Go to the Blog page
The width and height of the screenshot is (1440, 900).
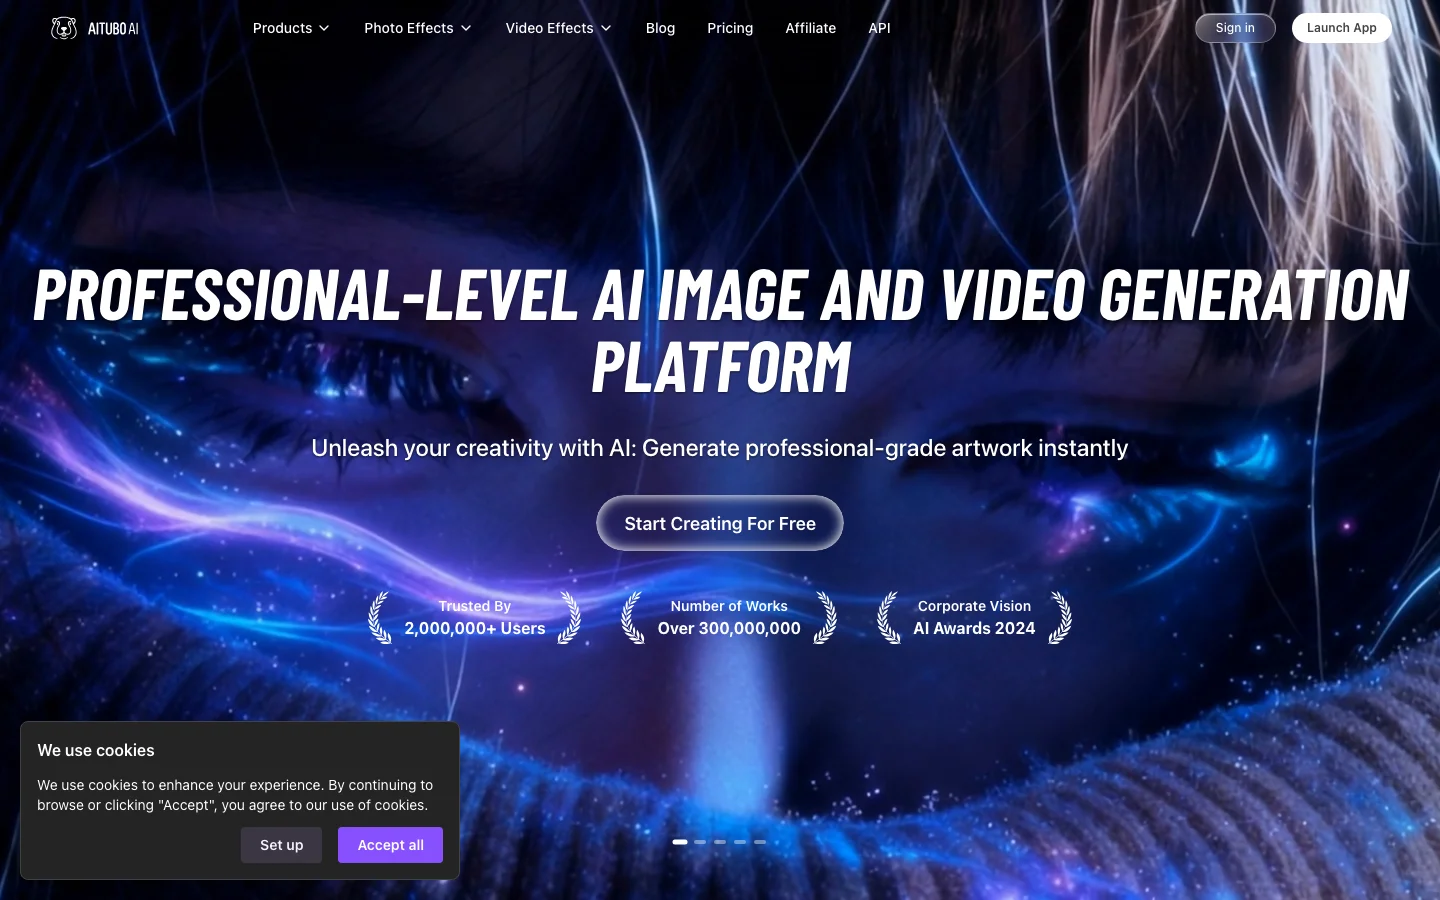coord(660,28)
